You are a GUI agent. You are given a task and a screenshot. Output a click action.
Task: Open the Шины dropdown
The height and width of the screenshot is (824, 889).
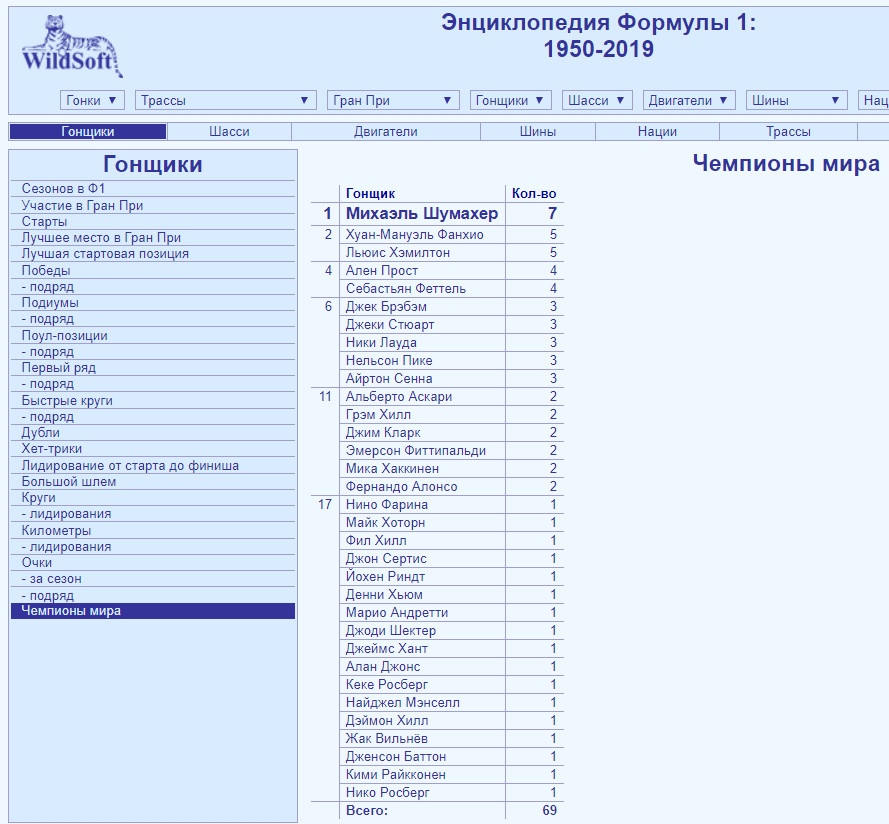796,100
